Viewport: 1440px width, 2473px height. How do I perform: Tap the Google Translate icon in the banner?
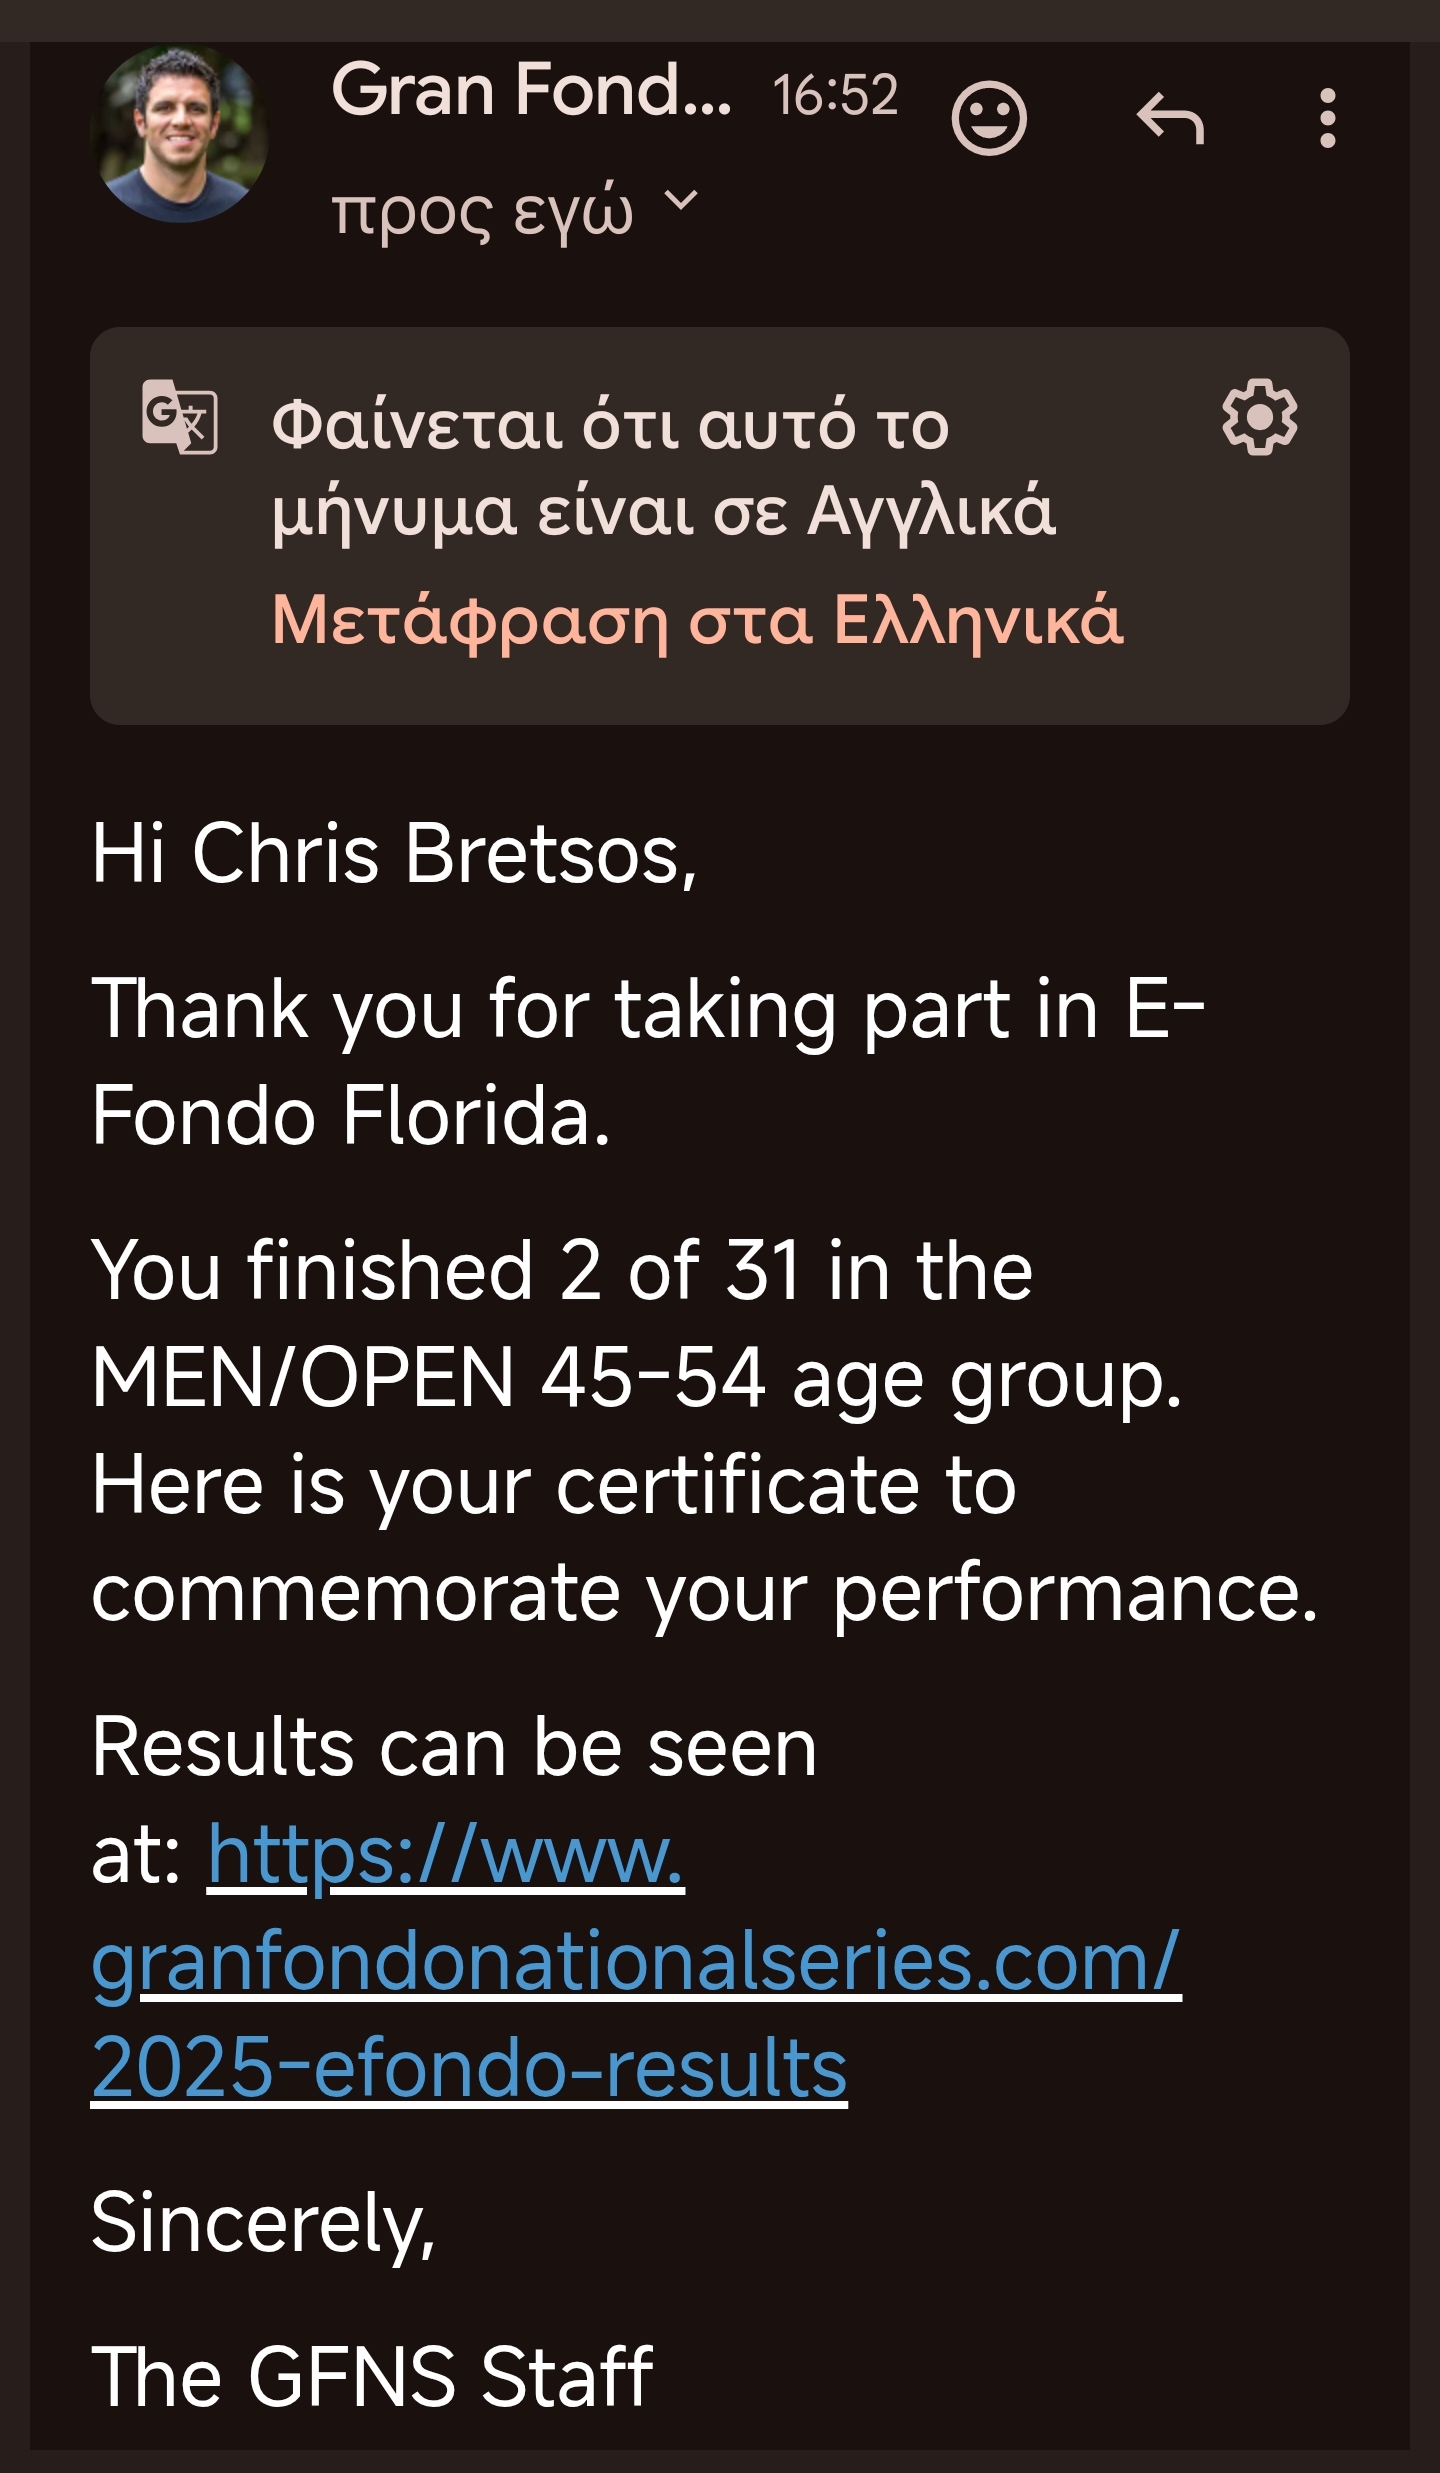[x=180, y=416]
